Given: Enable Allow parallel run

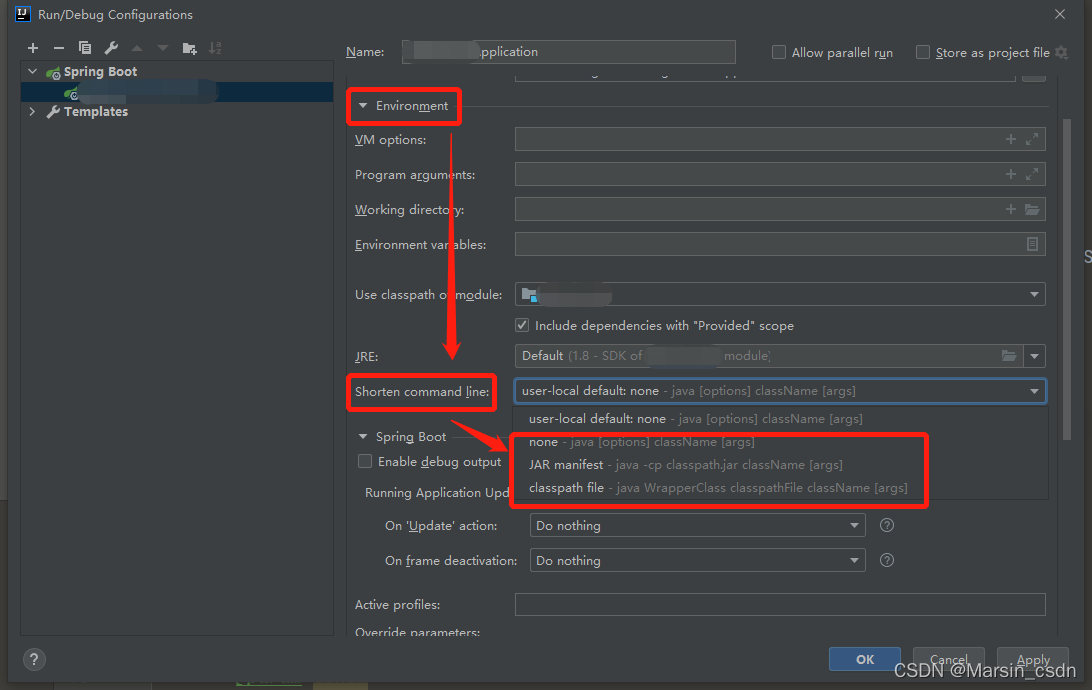Looking at the screenshot, I should [779, 52].
